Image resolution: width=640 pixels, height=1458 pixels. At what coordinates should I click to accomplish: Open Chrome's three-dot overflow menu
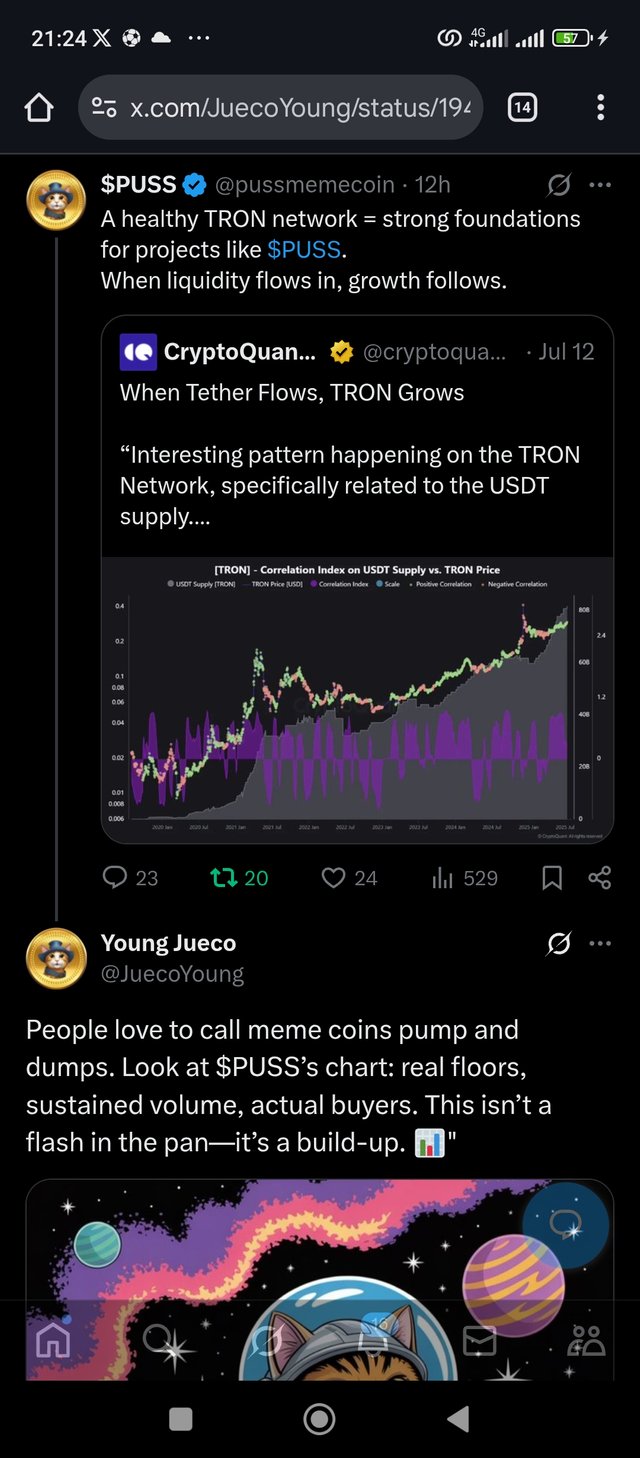point(600,107)
